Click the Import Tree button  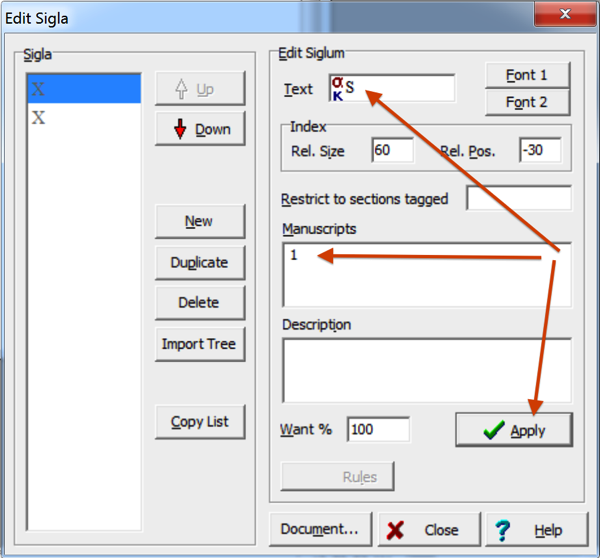click(199, 344)
